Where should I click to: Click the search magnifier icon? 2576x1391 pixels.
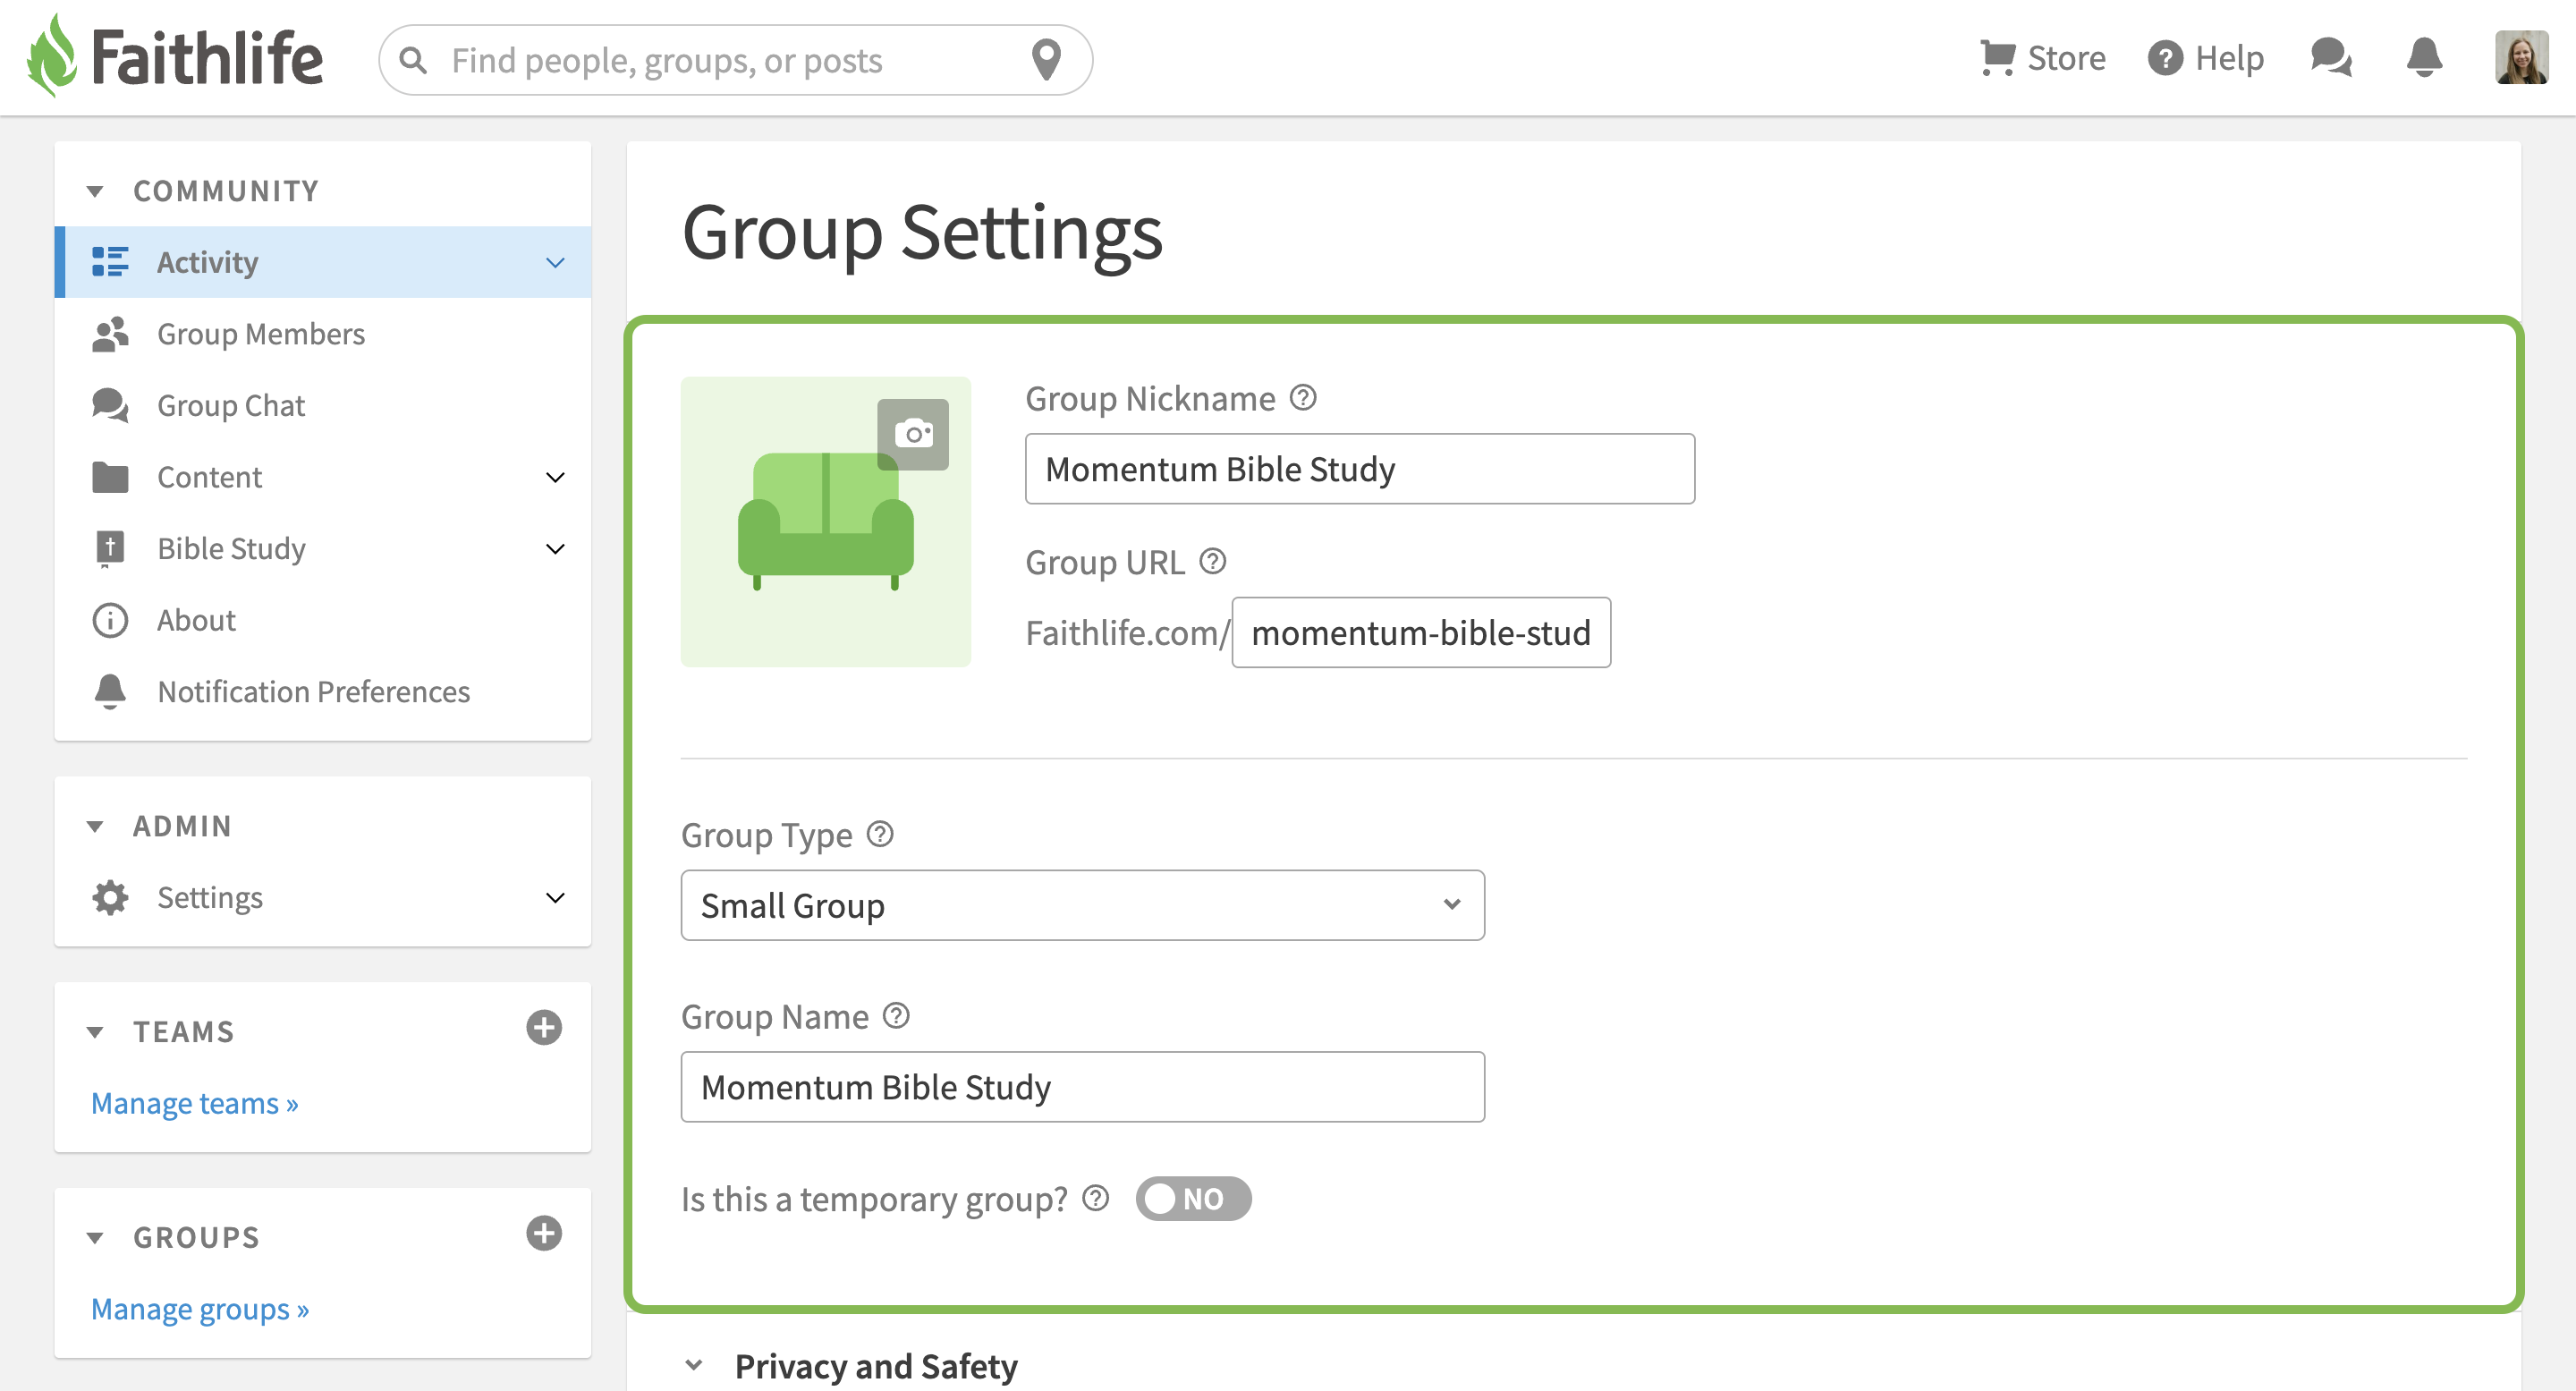pyautogui.click(x=413, y=61)
